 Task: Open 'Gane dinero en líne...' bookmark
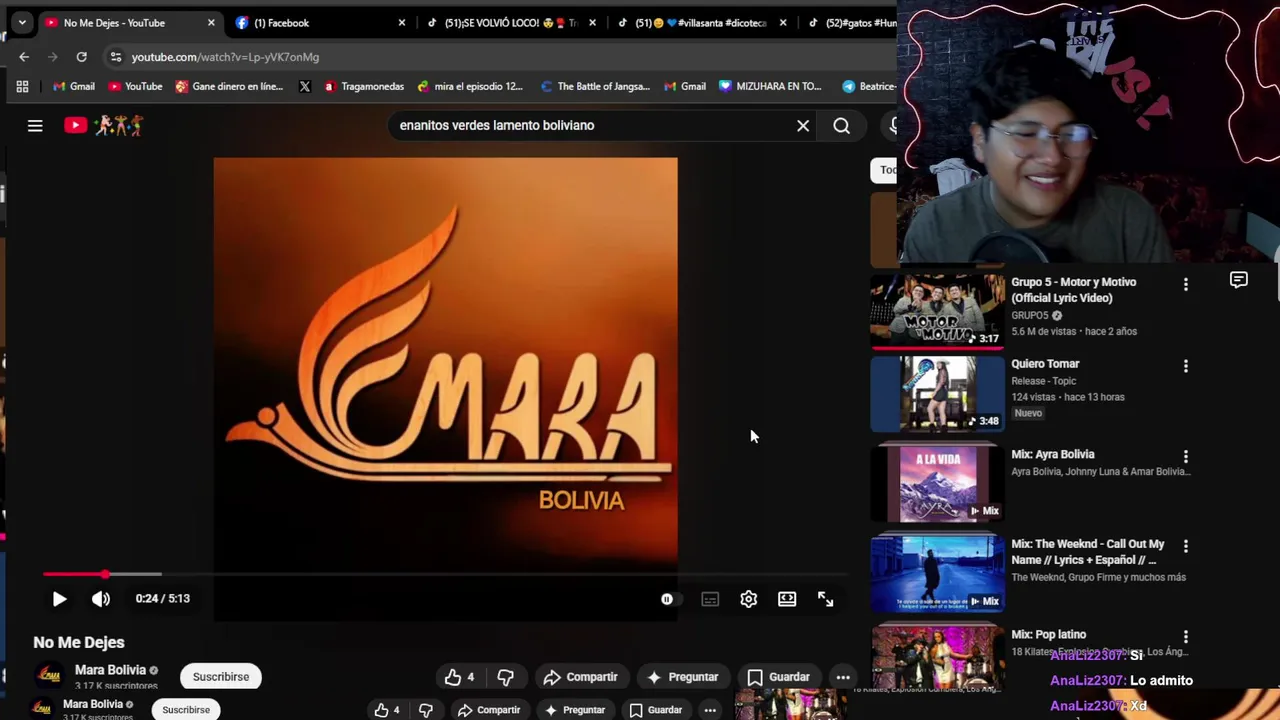pyautogui.click(x=229, y=87)
